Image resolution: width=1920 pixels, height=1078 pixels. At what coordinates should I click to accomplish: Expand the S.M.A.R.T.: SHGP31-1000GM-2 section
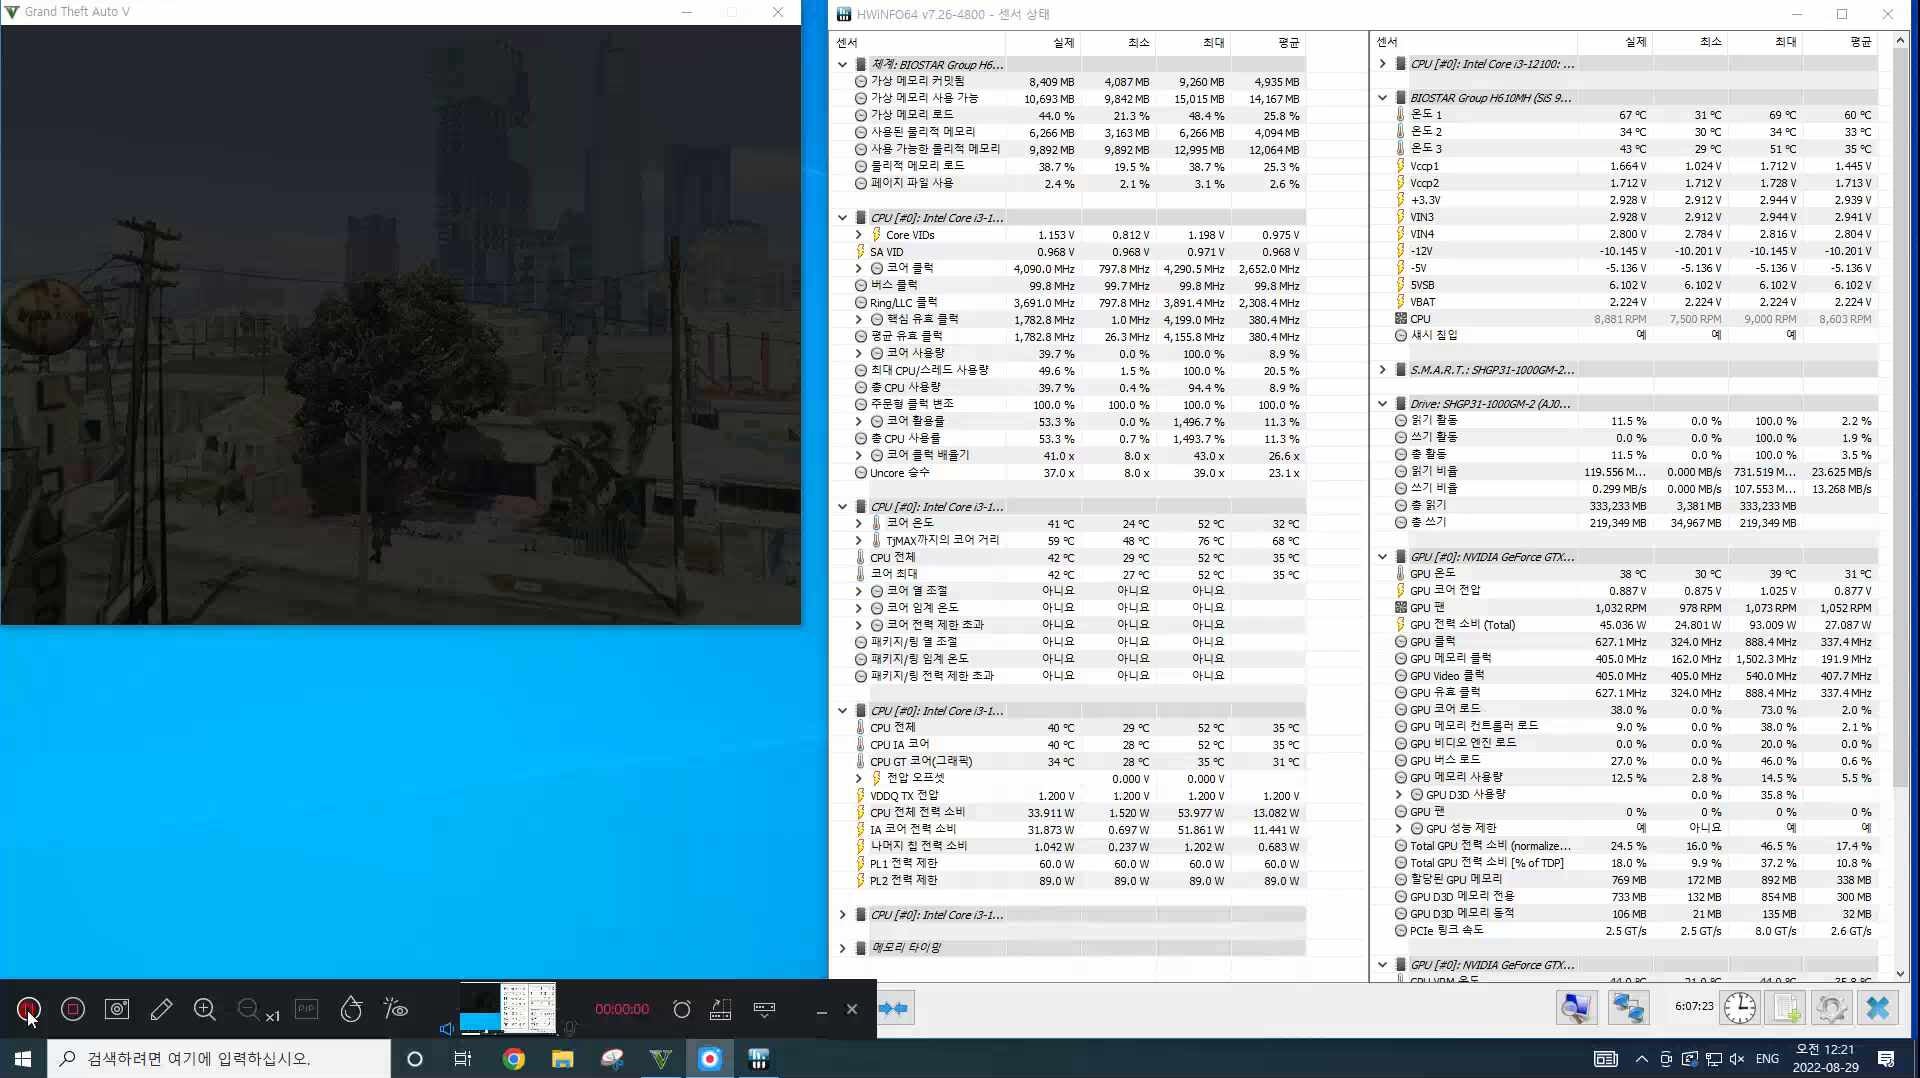[x=1383, y=370]
